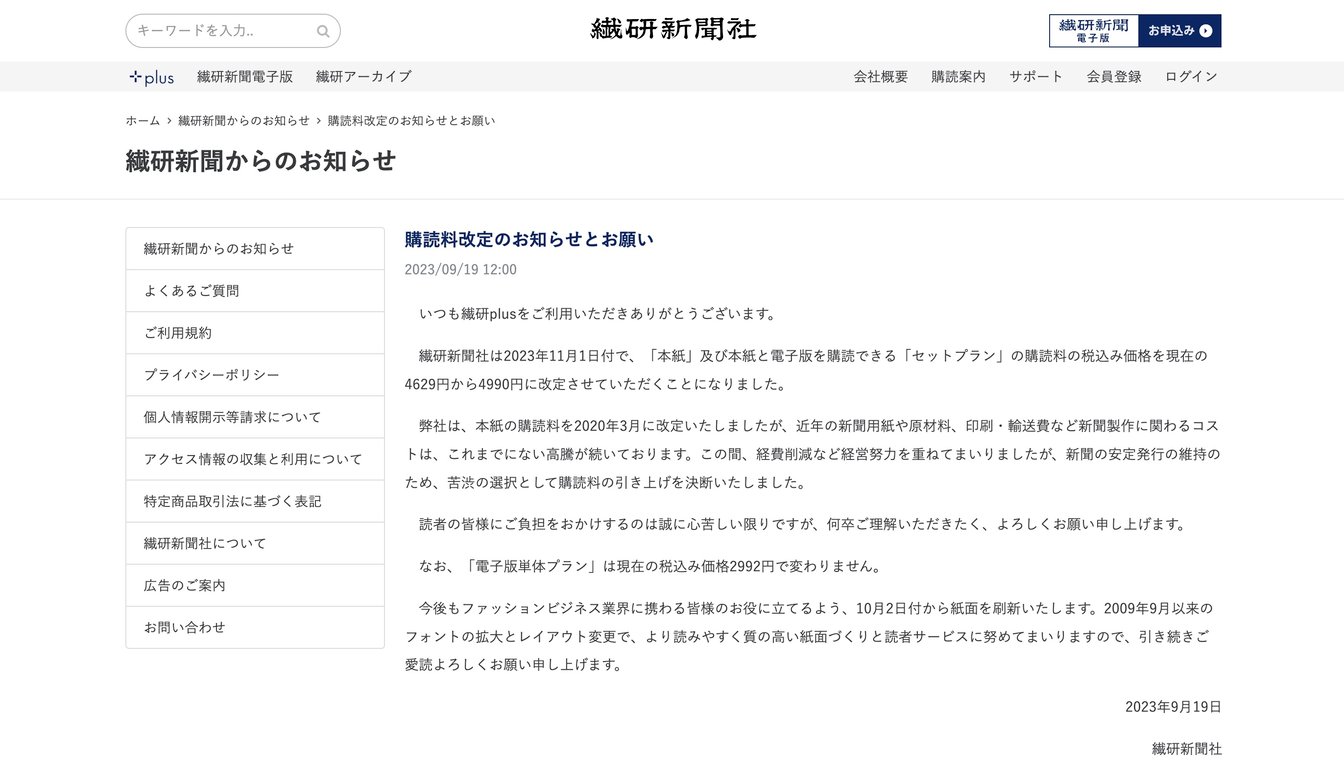The width and height of the screenshot is (1344, 780).
Task: Open the 購読案内 navigation item
Action: [957, 76]
